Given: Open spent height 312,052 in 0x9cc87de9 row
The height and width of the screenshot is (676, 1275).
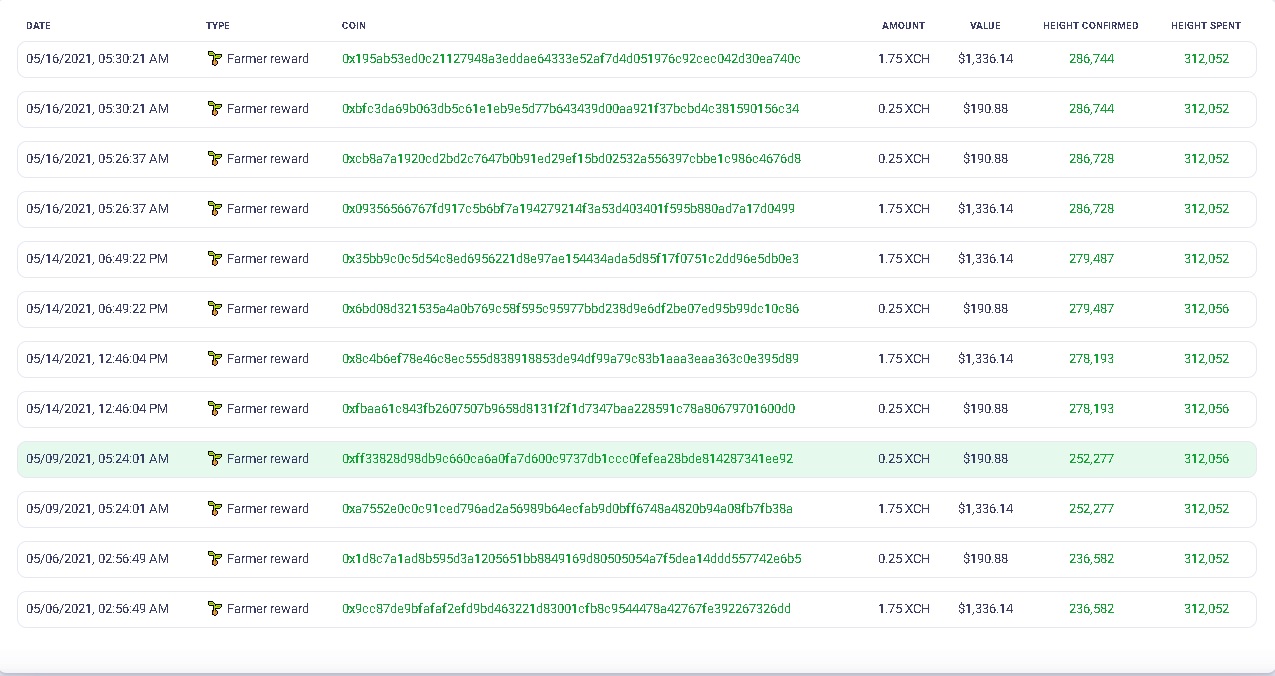Looking at the screenshot, I should 1206,609.
